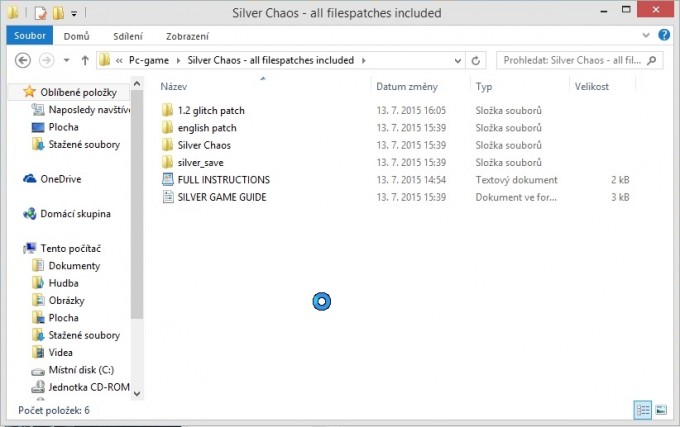Open the Sdílení tab

pos(128,36)
